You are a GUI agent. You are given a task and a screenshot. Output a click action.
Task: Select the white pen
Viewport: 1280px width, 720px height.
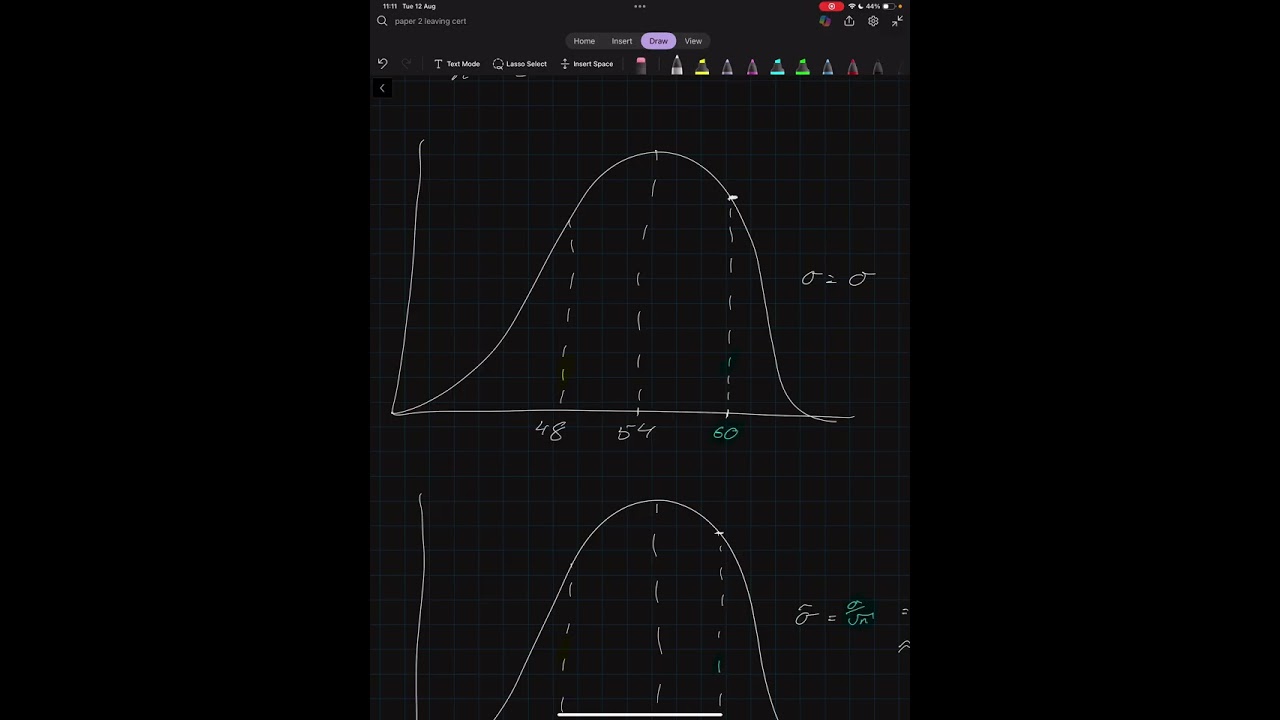(677, 66)
